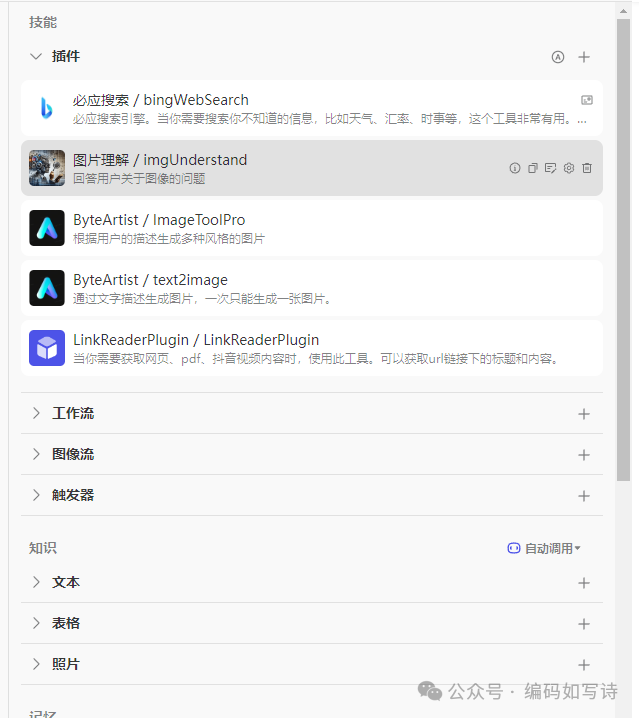Click the 插件 section label
Screen dimensions: 639x718
click(x=66, y=56)
